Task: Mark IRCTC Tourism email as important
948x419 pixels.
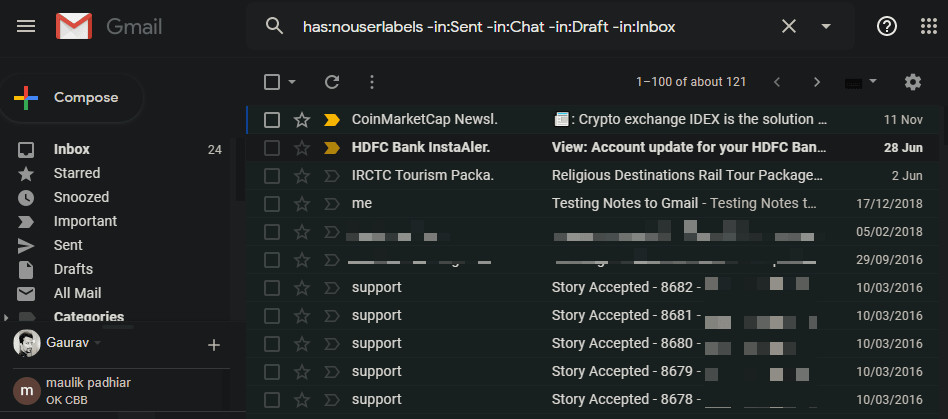Action: pyautogui.click(x=331, y=176)
